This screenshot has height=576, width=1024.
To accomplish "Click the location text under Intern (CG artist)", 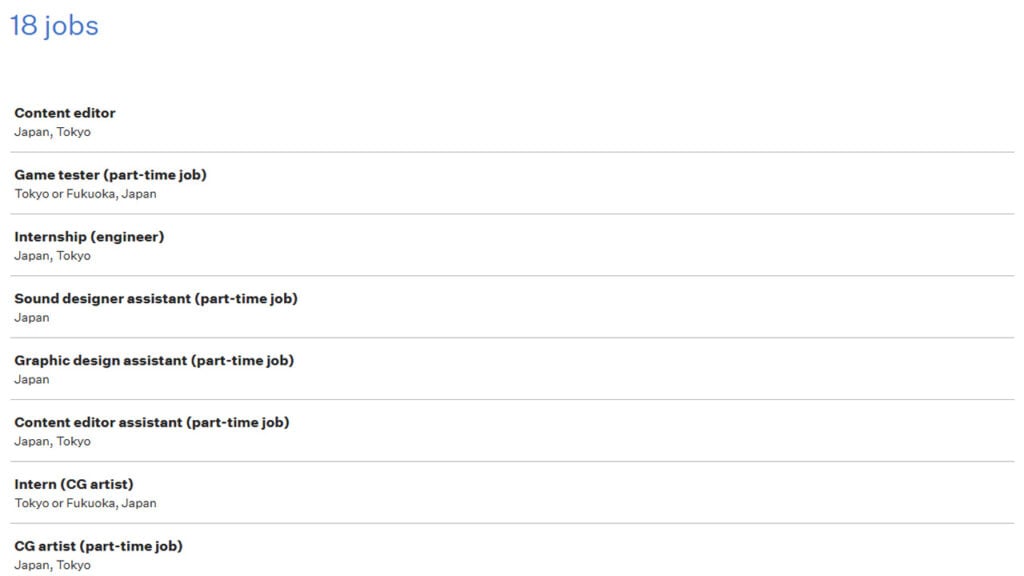I will [x=85, y=504].
